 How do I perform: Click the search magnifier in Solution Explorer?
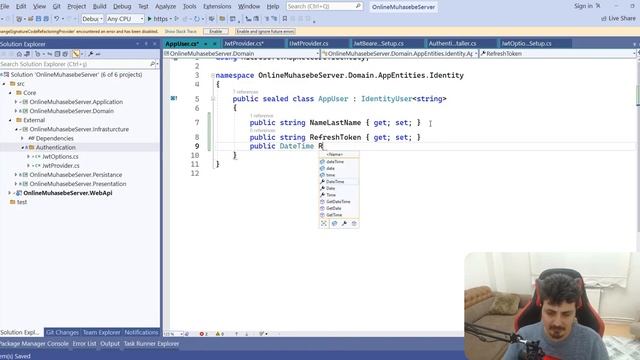point(152,64)
